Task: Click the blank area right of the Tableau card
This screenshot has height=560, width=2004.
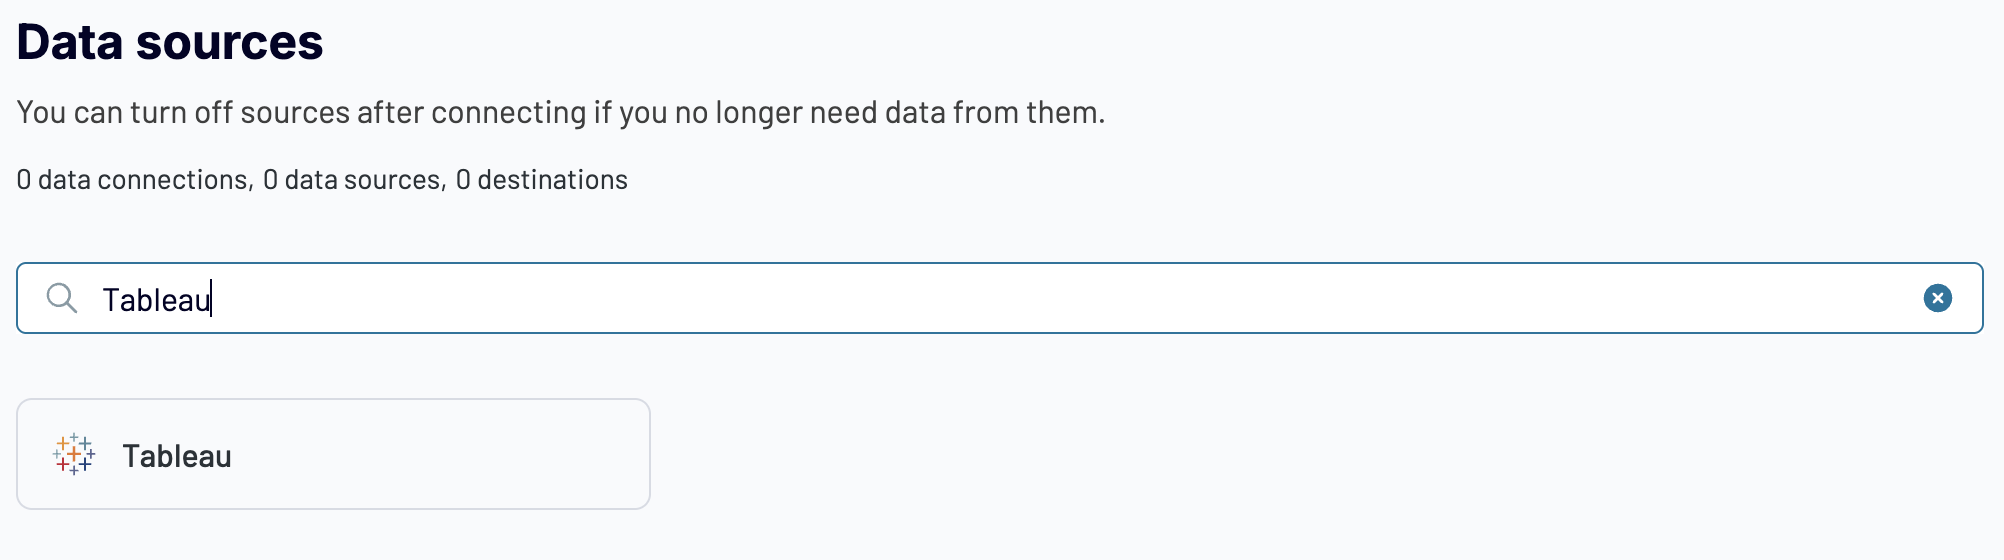Action: [x=1300, y=455]
